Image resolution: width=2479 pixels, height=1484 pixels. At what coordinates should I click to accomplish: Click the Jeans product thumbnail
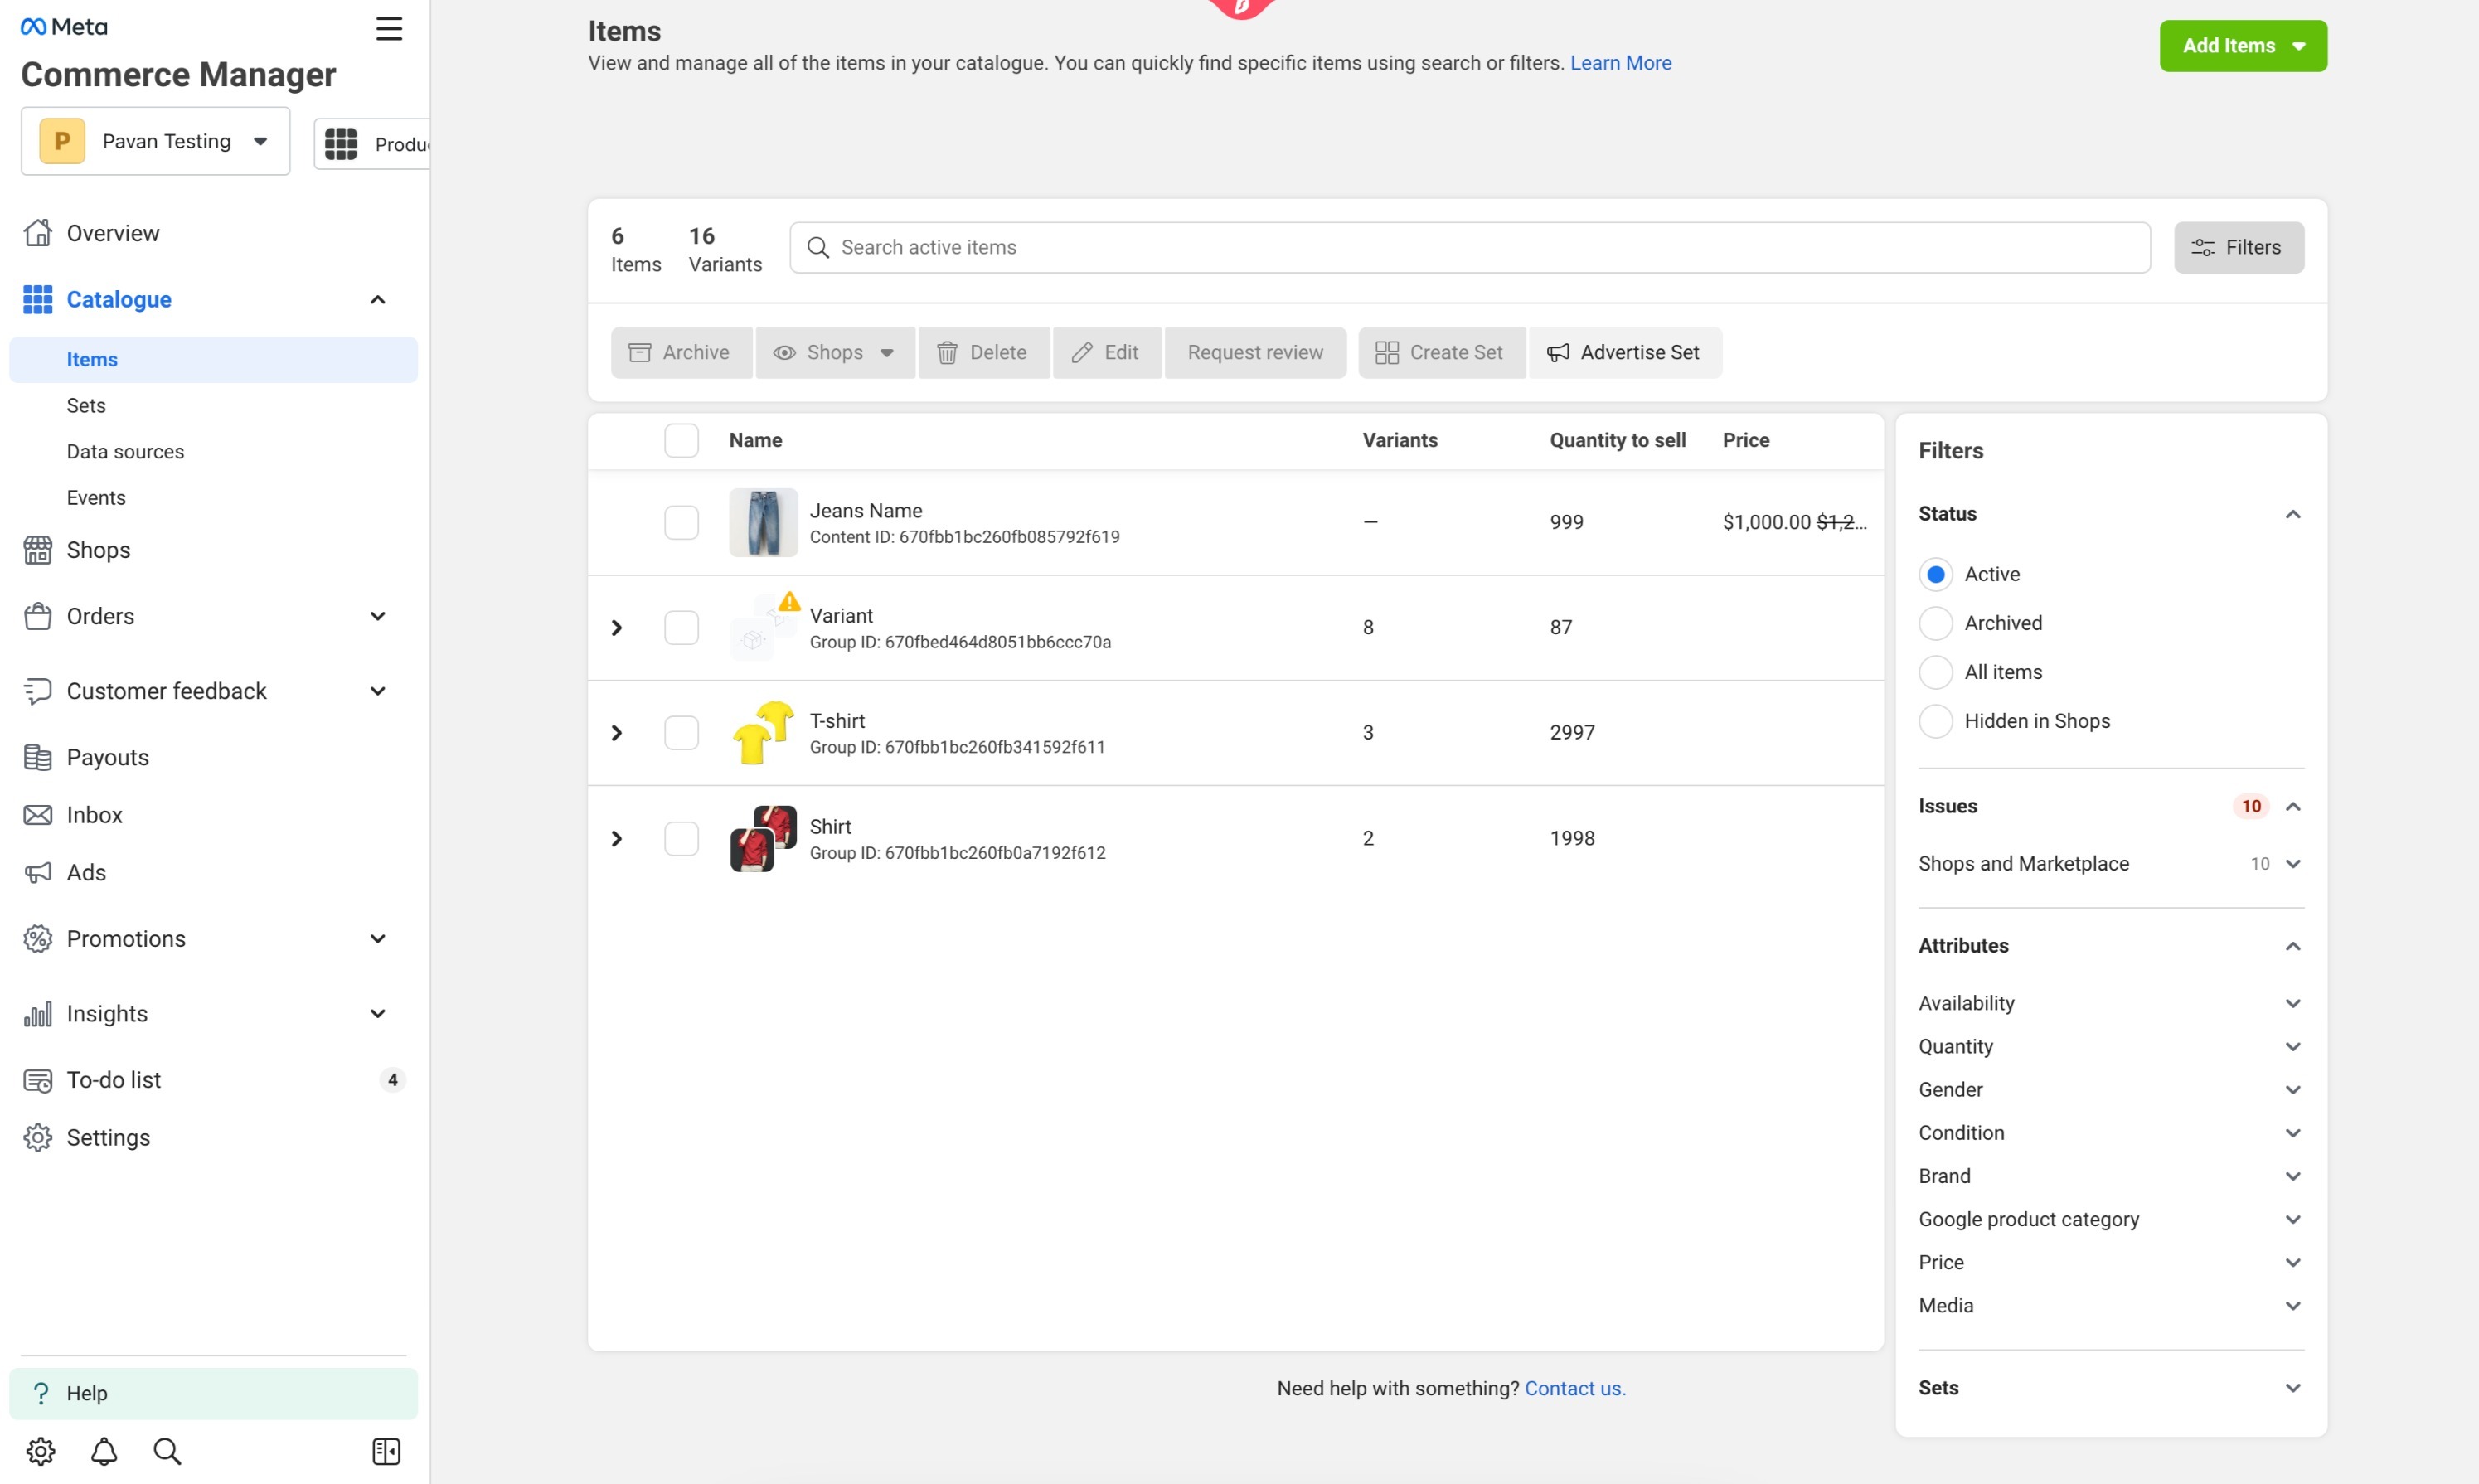[x=763, y=522]
